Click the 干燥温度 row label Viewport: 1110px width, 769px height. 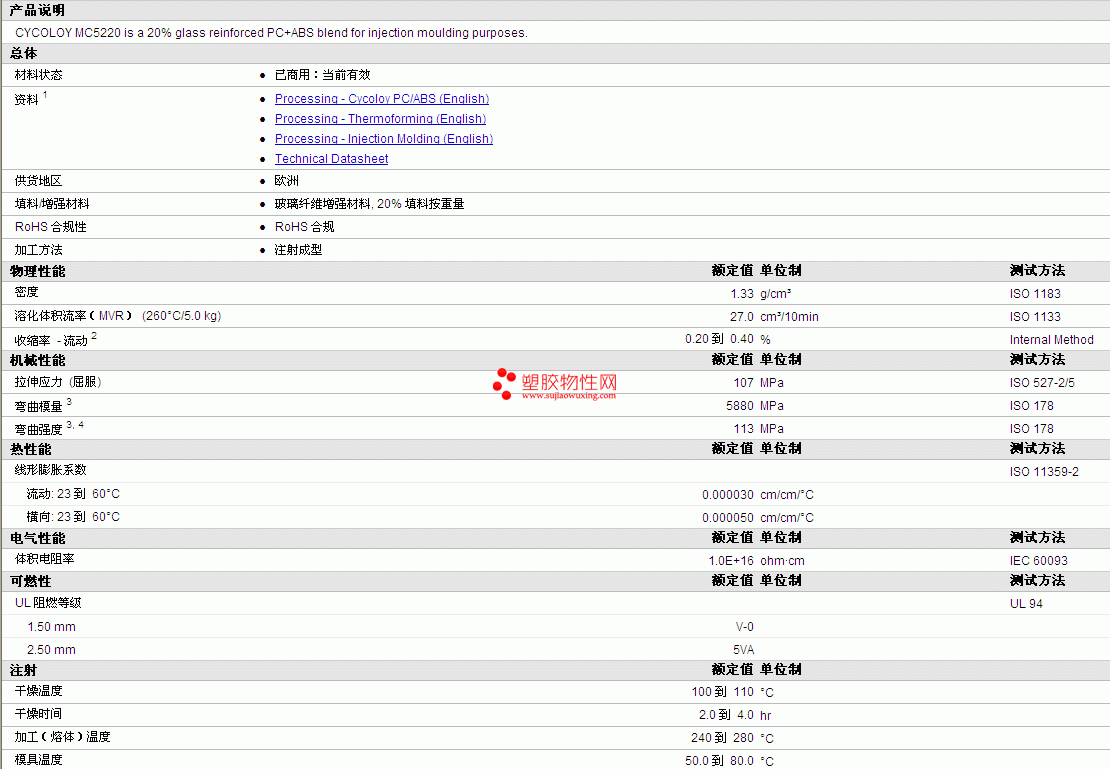(x=38, y=690)
